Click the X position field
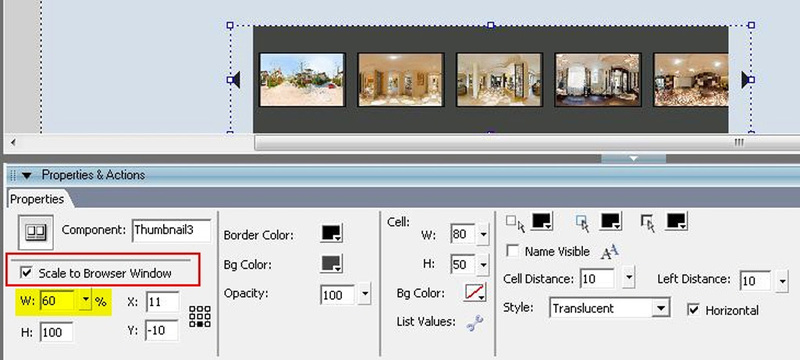 pos(162,302)
